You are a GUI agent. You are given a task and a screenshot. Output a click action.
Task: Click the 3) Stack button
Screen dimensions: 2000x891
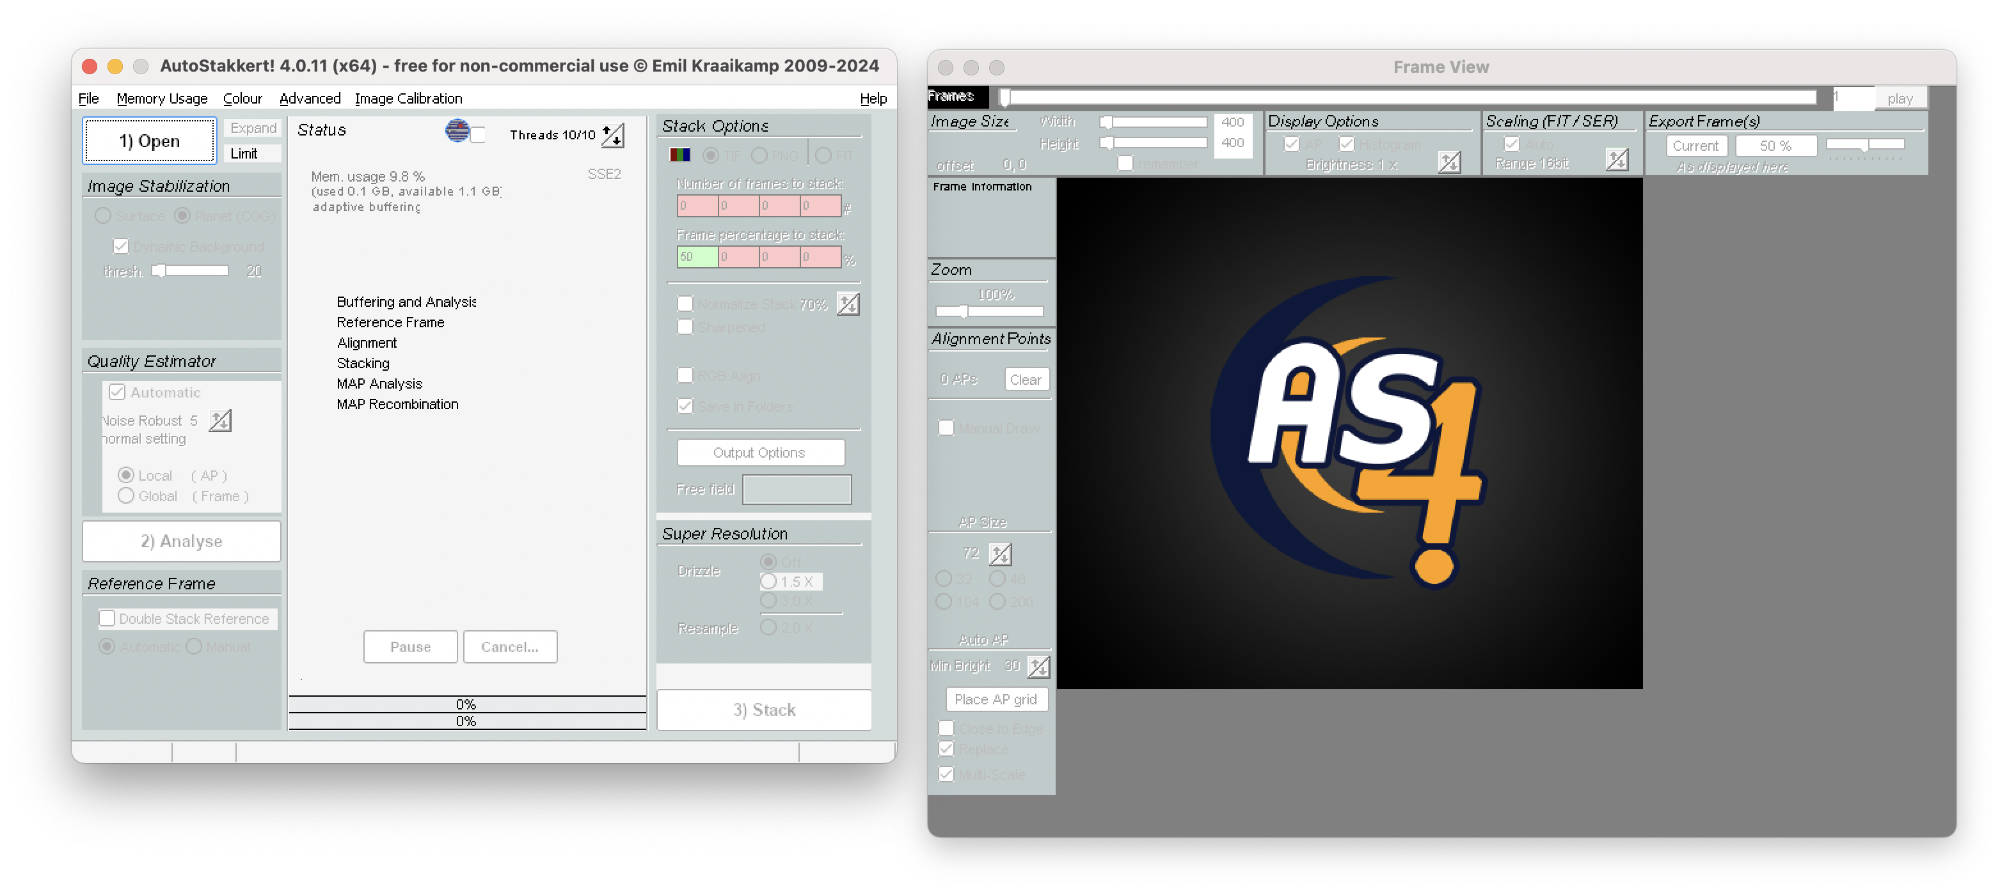(764, 710)
